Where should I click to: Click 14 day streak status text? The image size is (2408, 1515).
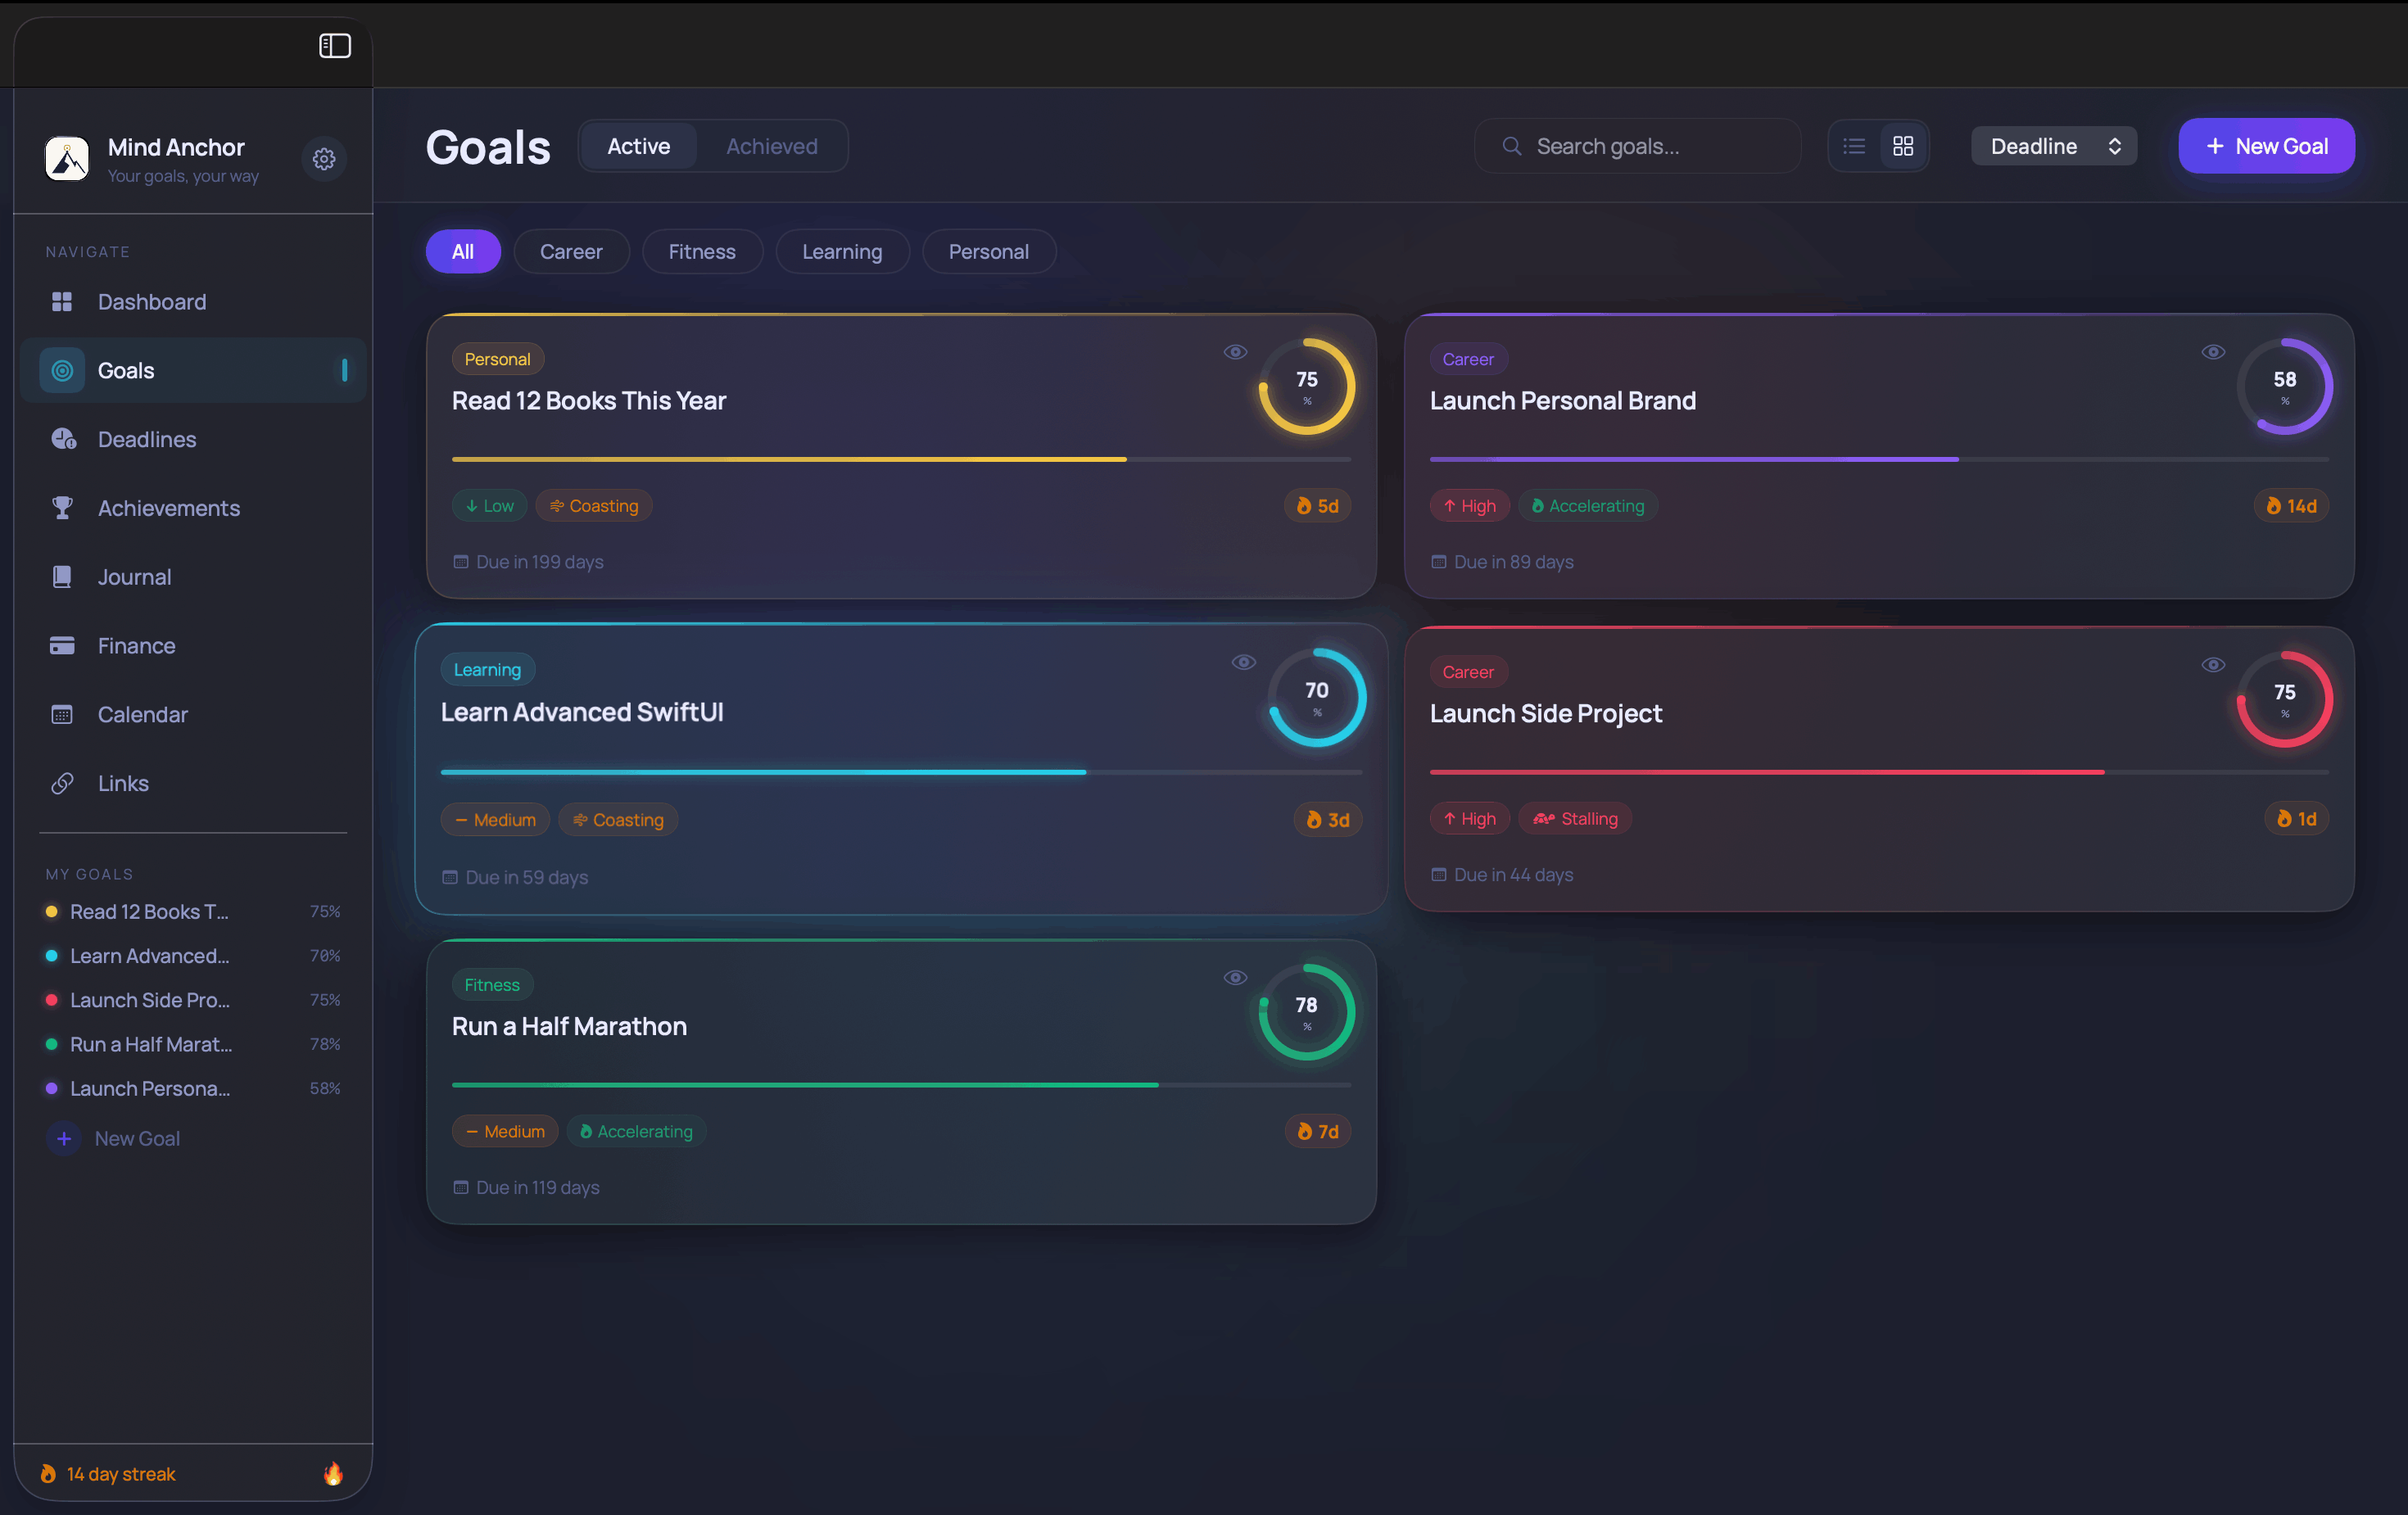(x=121, y=1474)
